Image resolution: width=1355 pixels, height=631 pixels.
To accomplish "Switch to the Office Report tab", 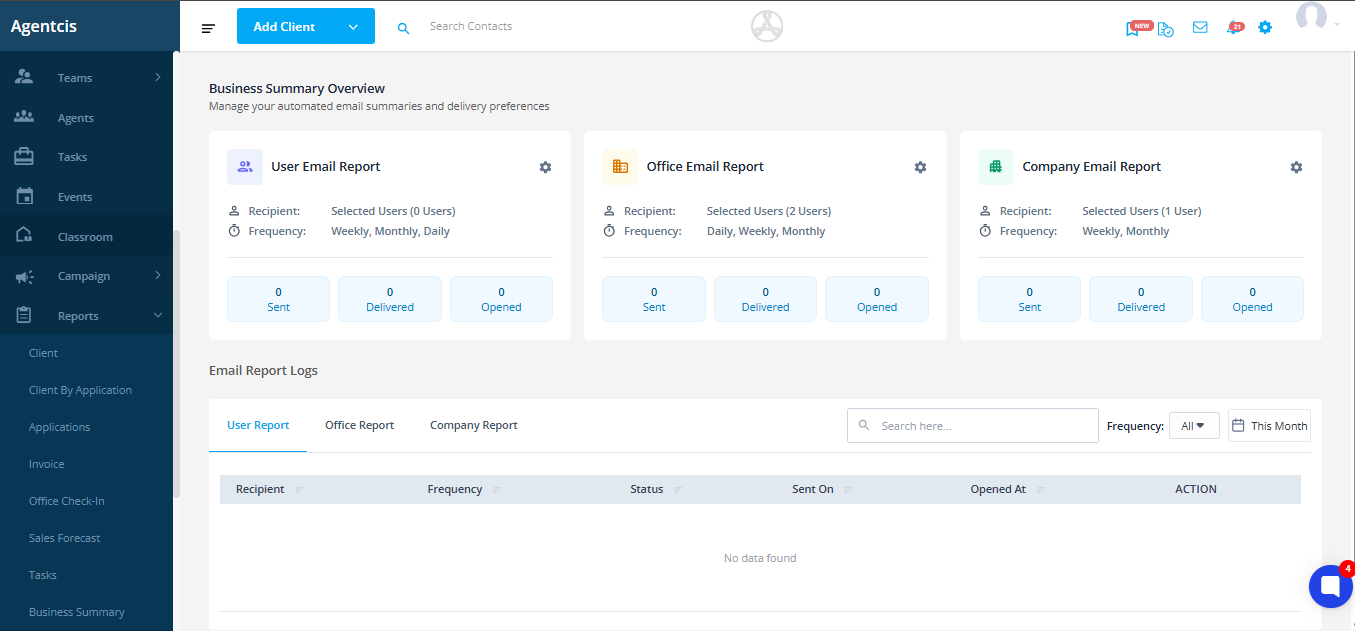I will pos(359,426).
